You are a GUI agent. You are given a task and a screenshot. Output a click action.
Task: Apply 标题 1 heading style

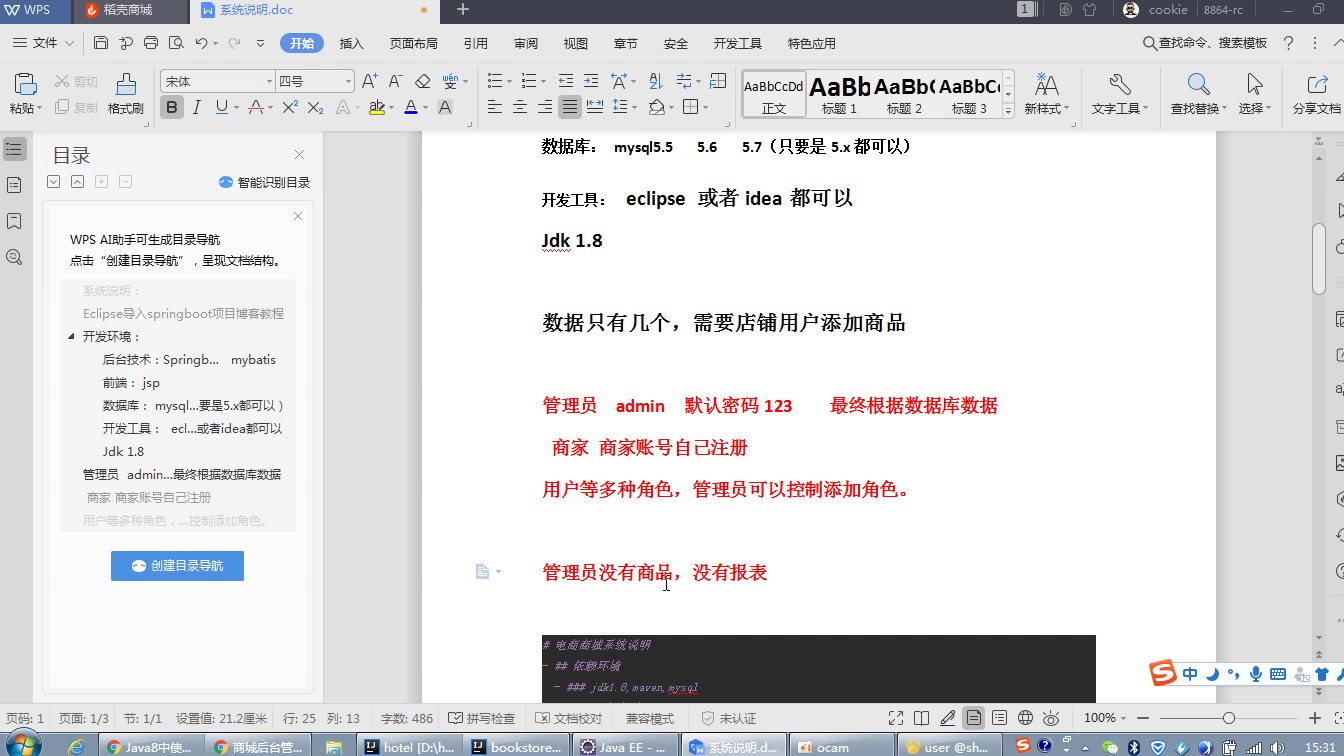tap(840, 95)
